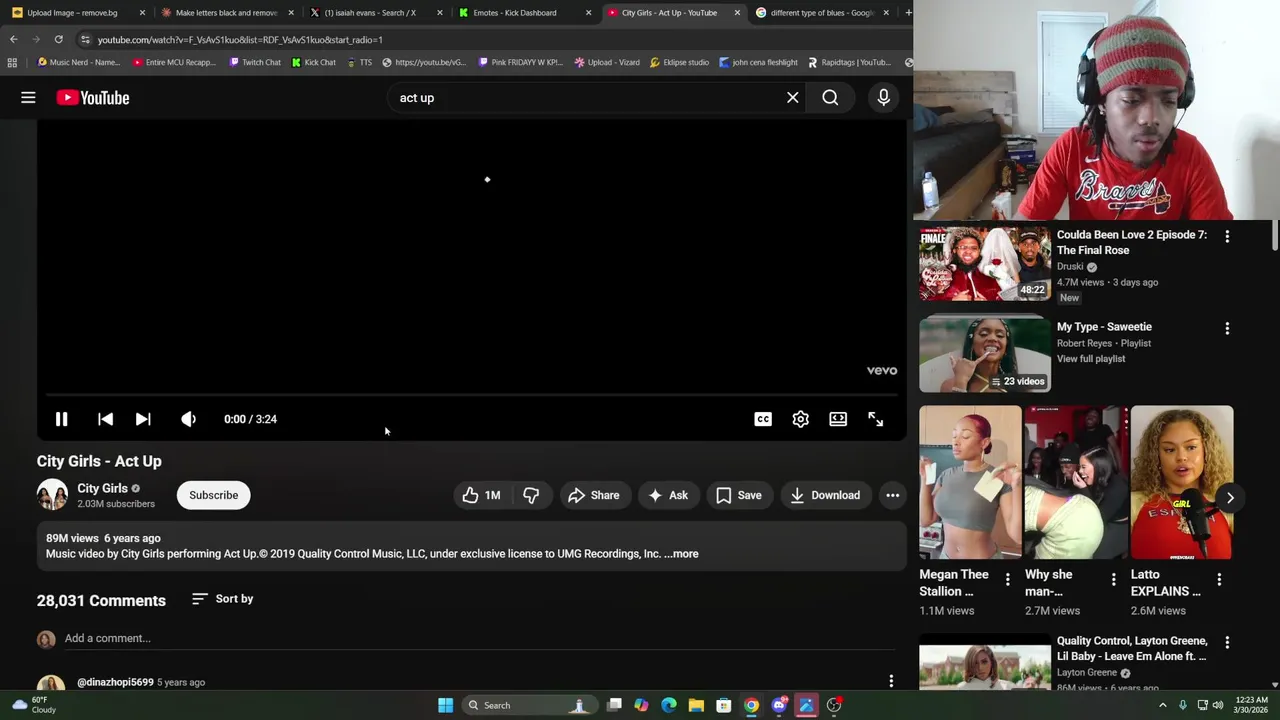Open Eklipse studio bookmark
The image size is (1280, 720).
point(679,62)
